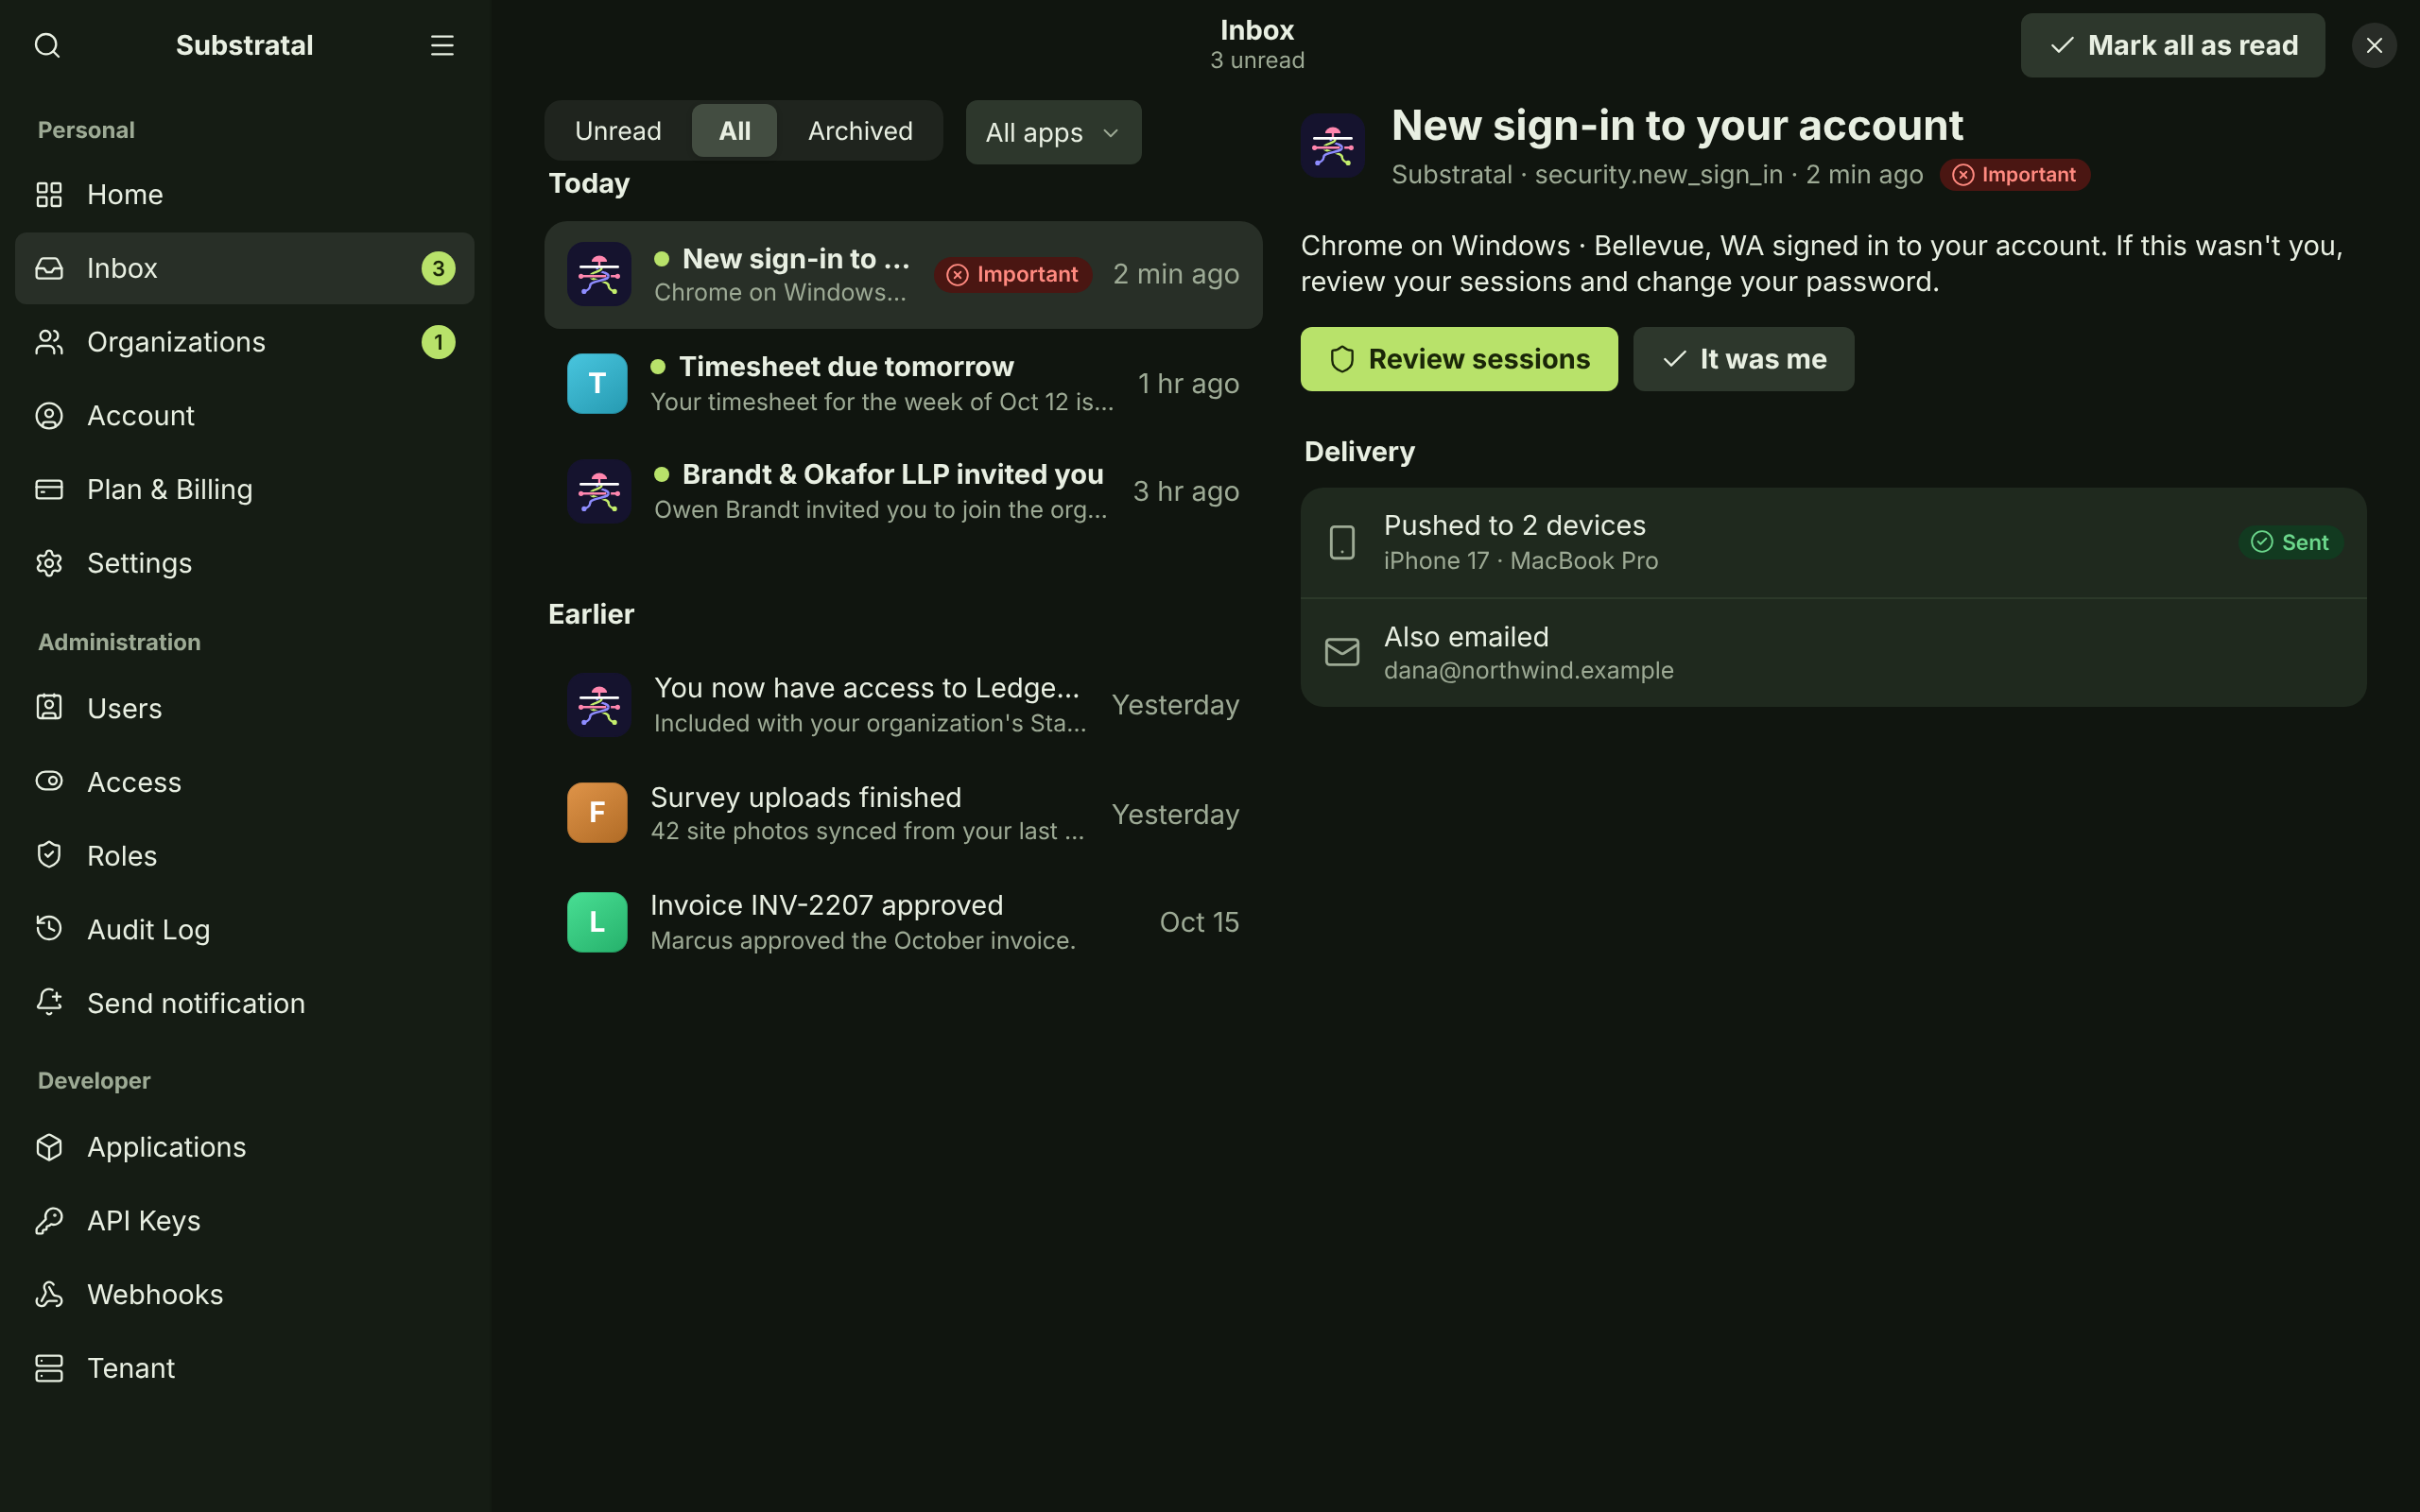Viewport: 2420px width, 1512px height.
Task: Open the search magnifier icon
Action: pyautogui.click(x=47, y=45)
